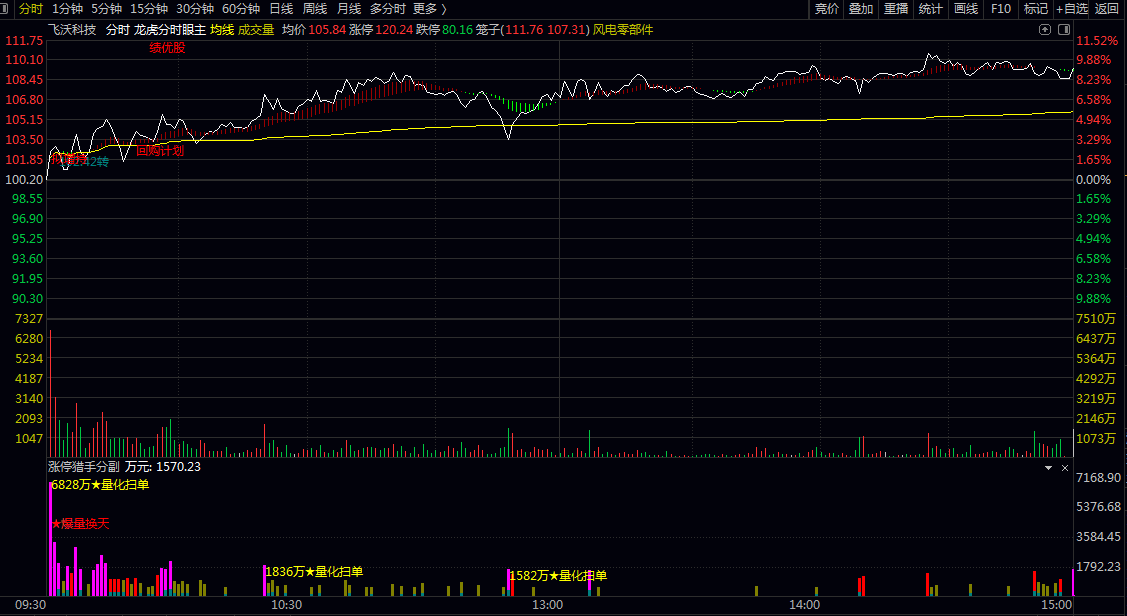Image resolution: width=1127 pixels, height=616 pixels.
Task: Open the dropdown triangle of 涨停猎手分副 panel
Action: click(1048, 468)
